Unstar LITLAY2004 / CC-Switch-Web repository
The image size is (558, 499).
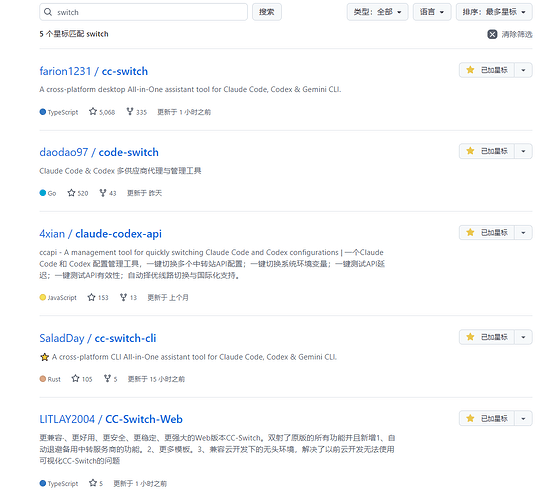[486, 419]
